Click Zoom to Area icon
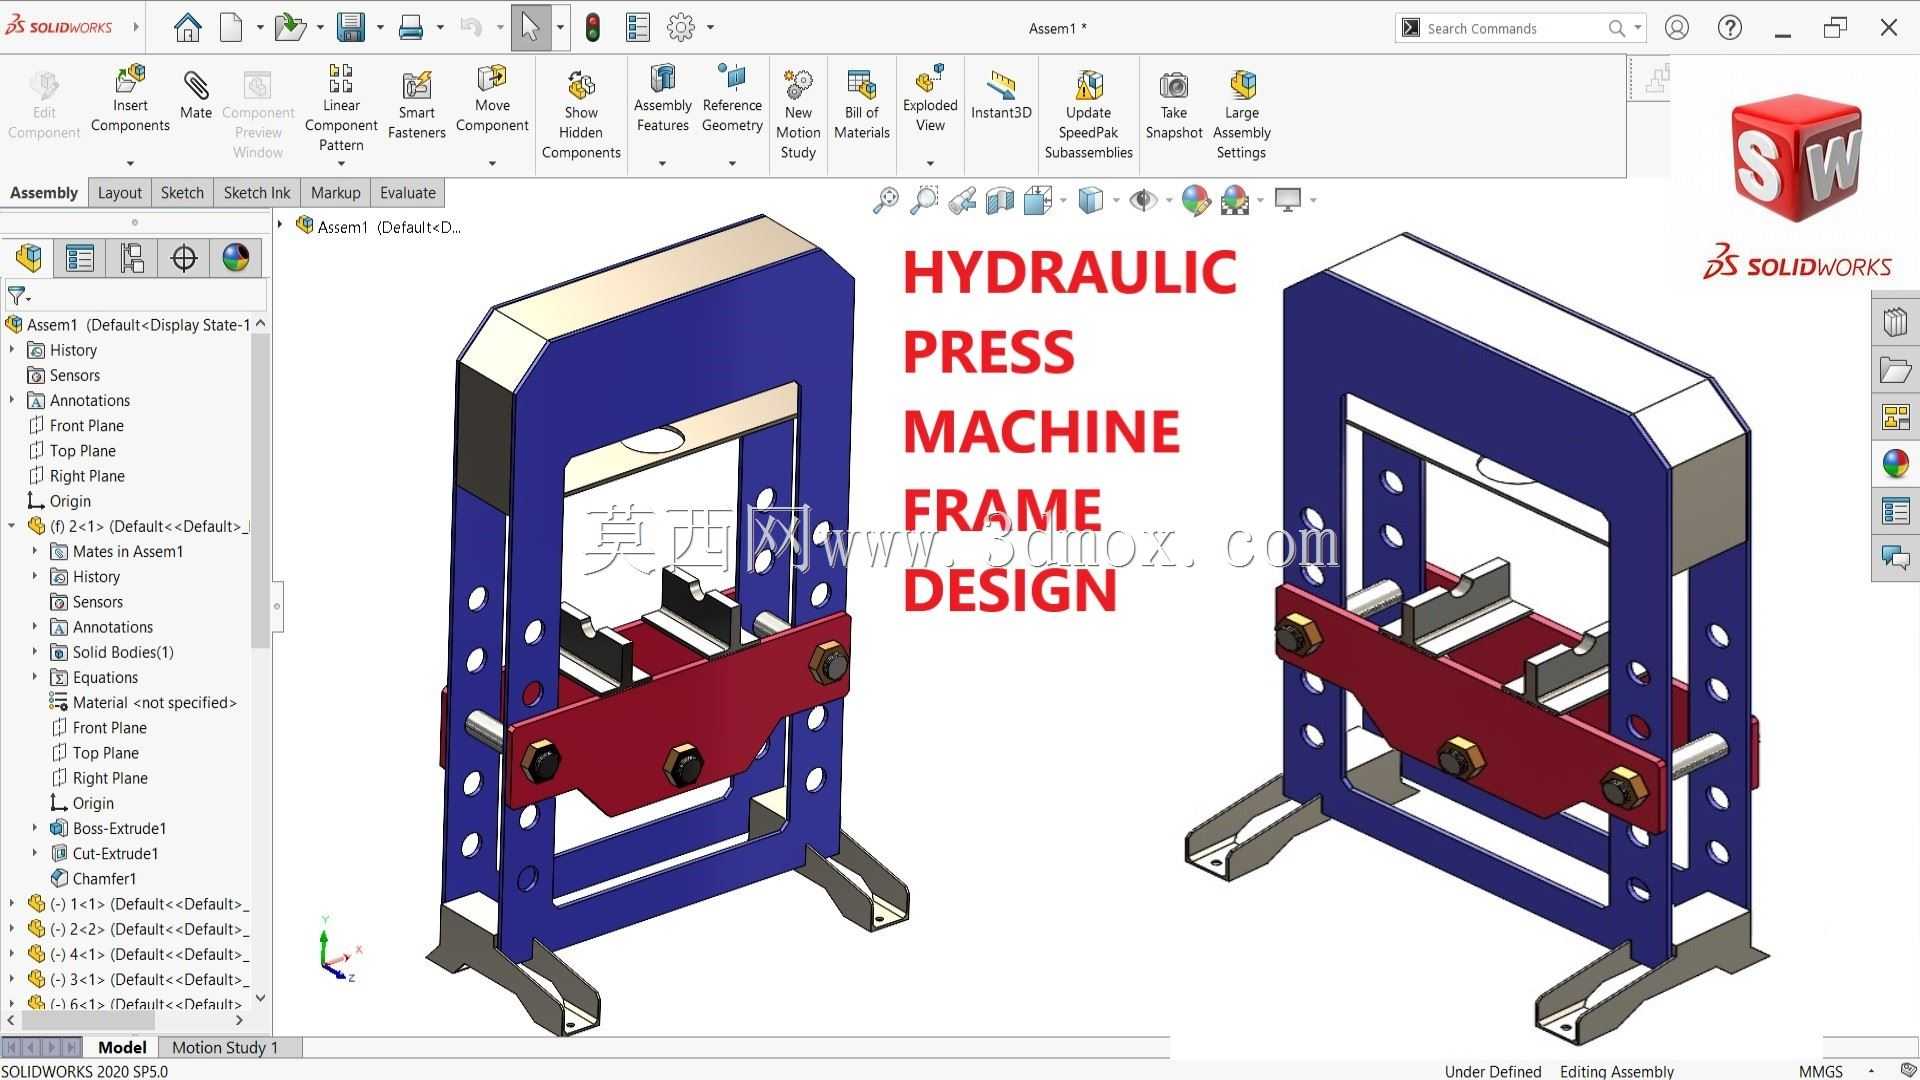The height and width of the screenshot is (1080, 1920). coord(924,201)
